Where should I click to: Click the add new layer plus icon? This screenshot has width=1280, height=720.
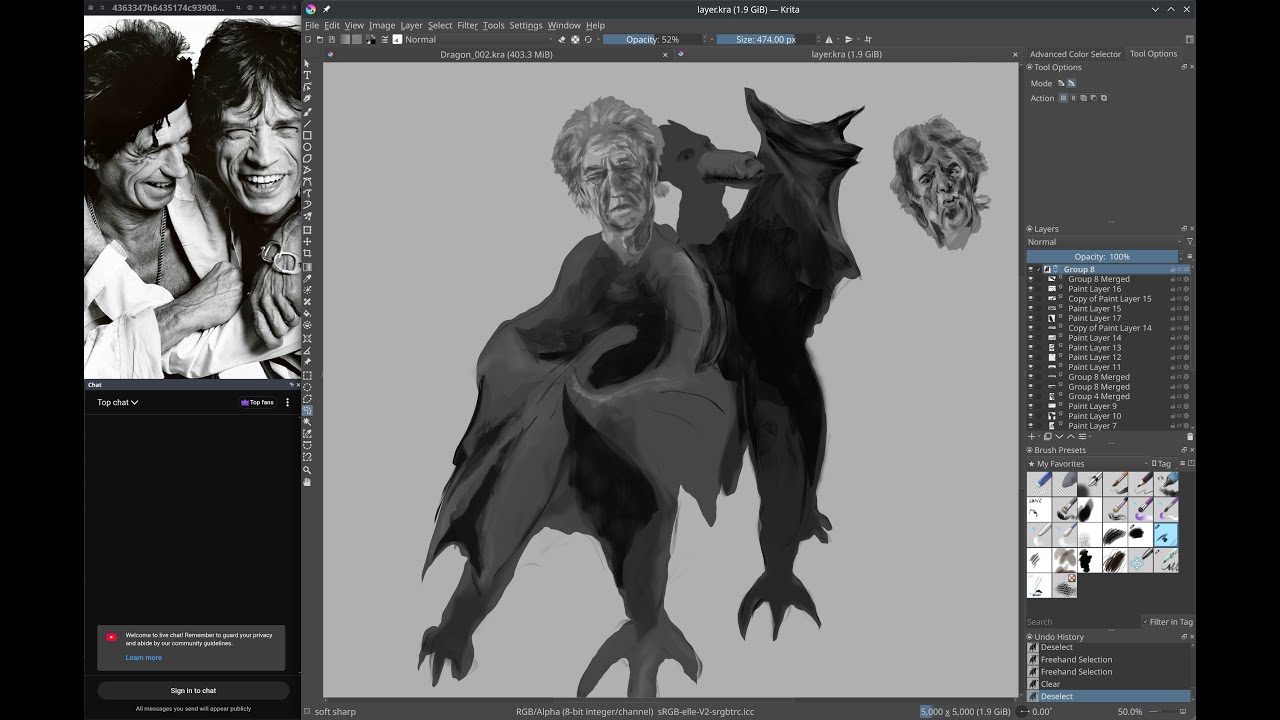(1032, 437)
